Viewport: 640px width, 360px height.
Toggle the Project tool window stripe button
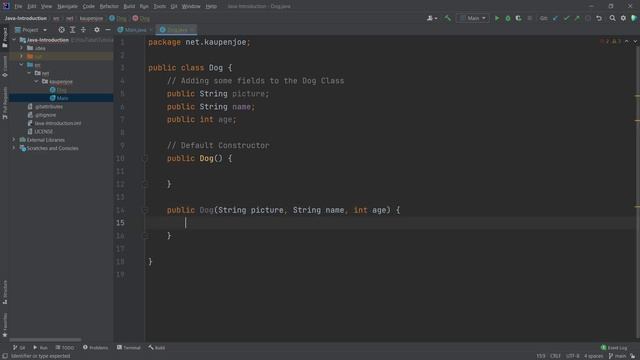click(x=5, y=38)
